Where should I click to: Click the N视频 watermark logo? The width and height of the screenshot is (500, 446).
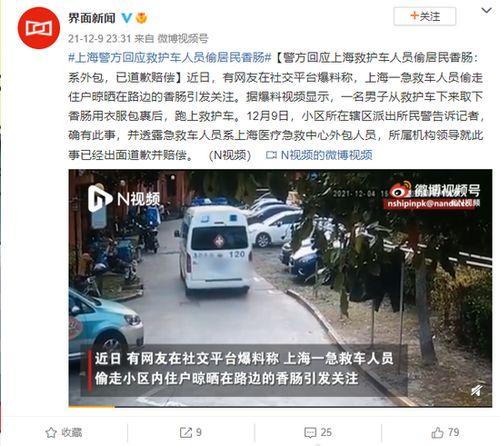(124, 199)
